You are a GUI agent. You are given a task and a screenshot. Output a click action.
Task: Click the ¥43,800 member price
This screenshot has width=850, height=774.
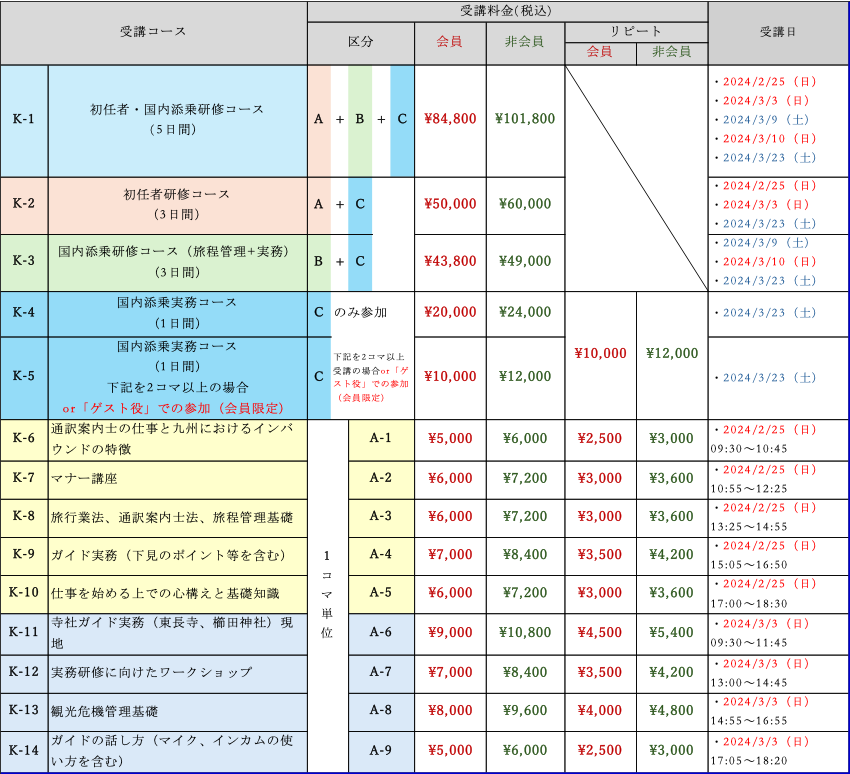coord(450,262)
